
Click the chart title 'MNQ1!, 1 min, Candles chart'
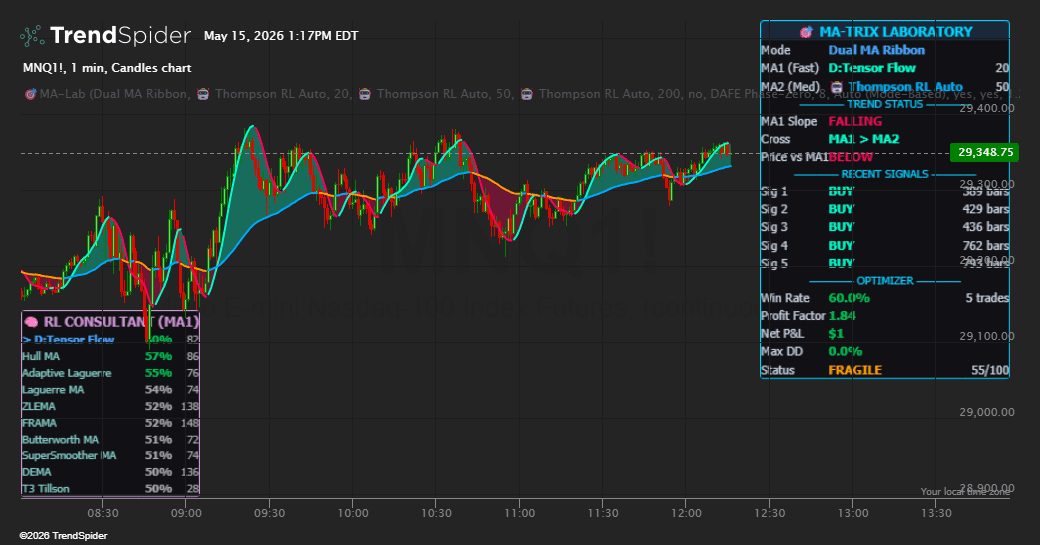107,68
